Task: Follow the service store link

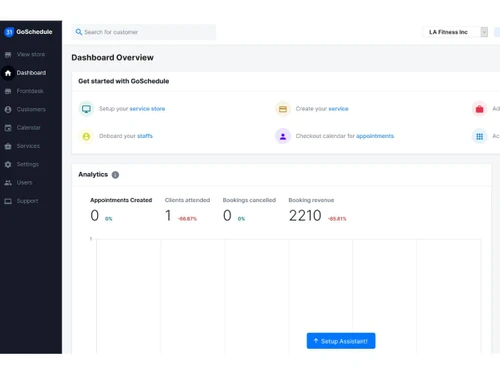Action: coord(147,109)
